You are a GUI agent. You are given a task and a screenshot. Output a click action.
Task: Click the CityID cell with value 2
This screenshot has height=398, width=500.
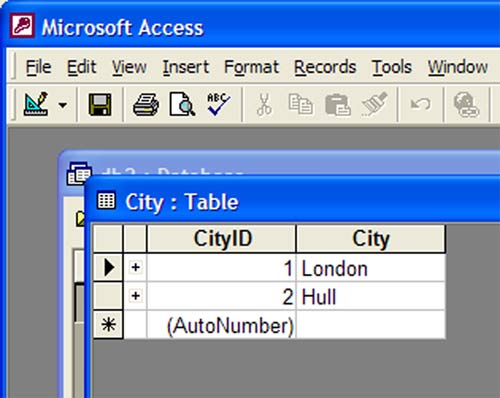coord(221,296)
